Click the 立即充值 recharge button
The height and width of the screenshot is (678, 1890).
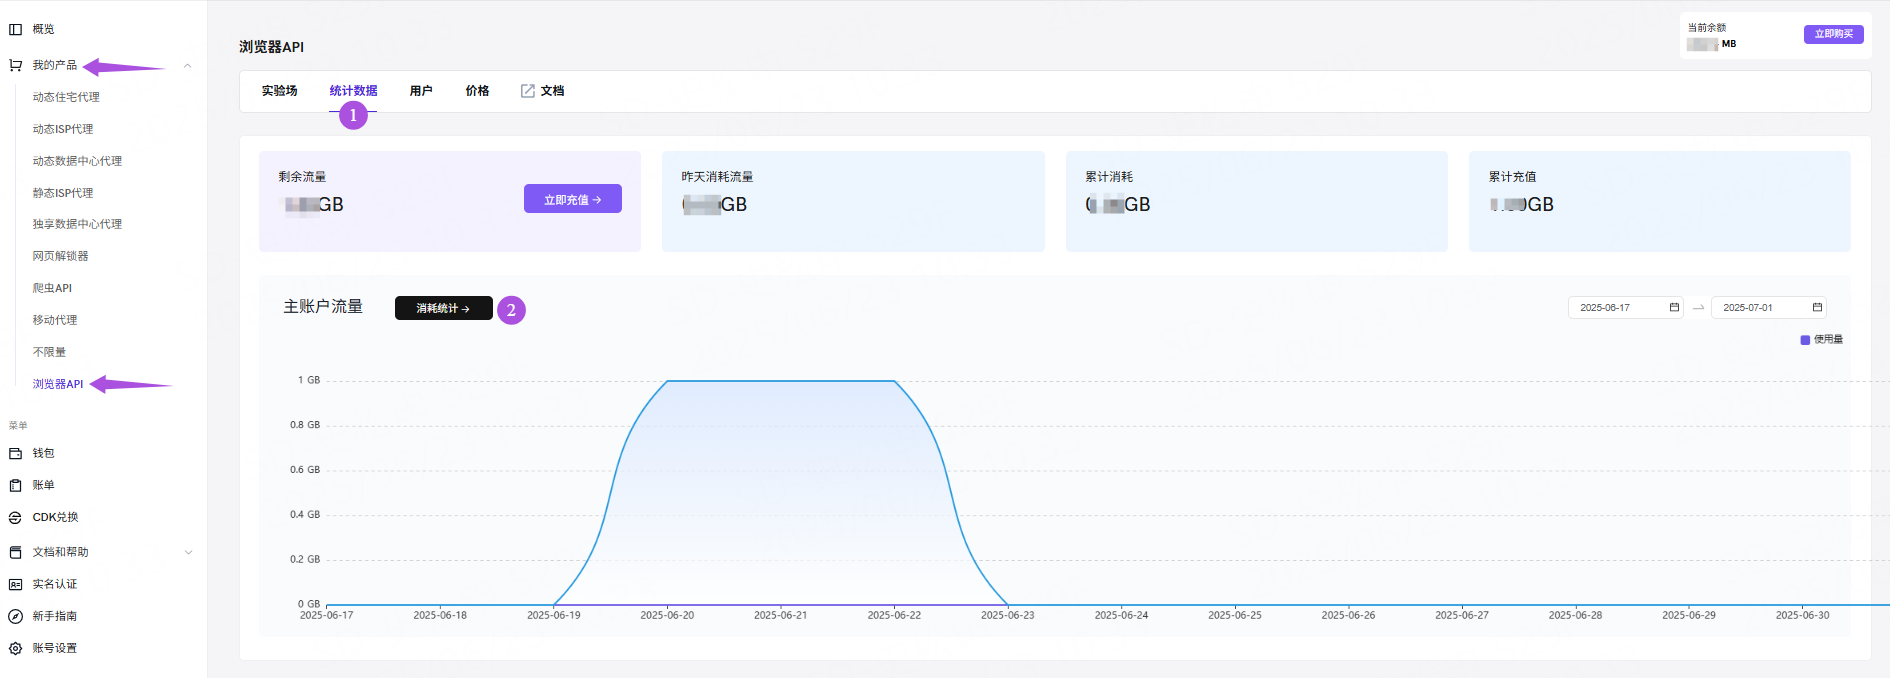coord(572,199)
